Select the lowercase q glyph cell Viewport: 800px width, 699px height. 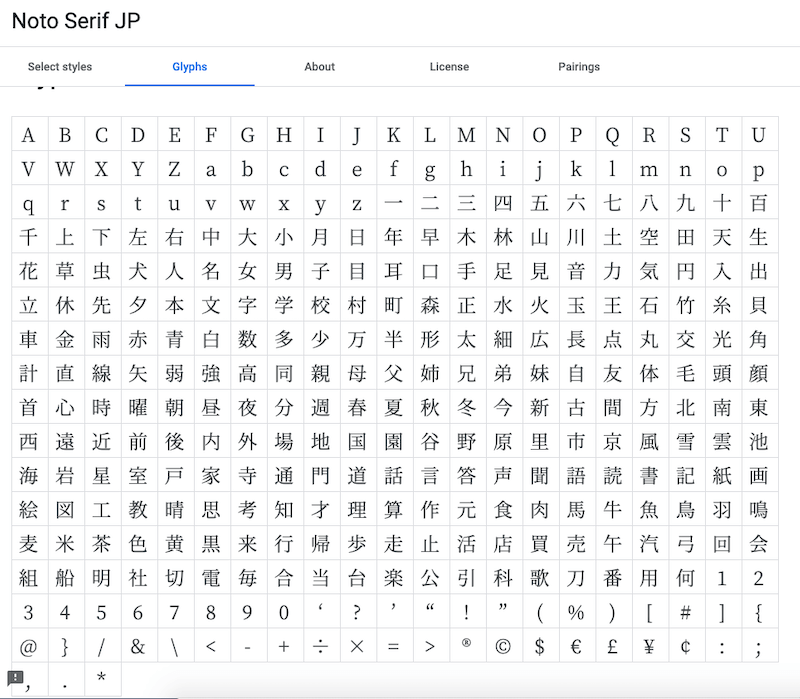click(30, 202)
